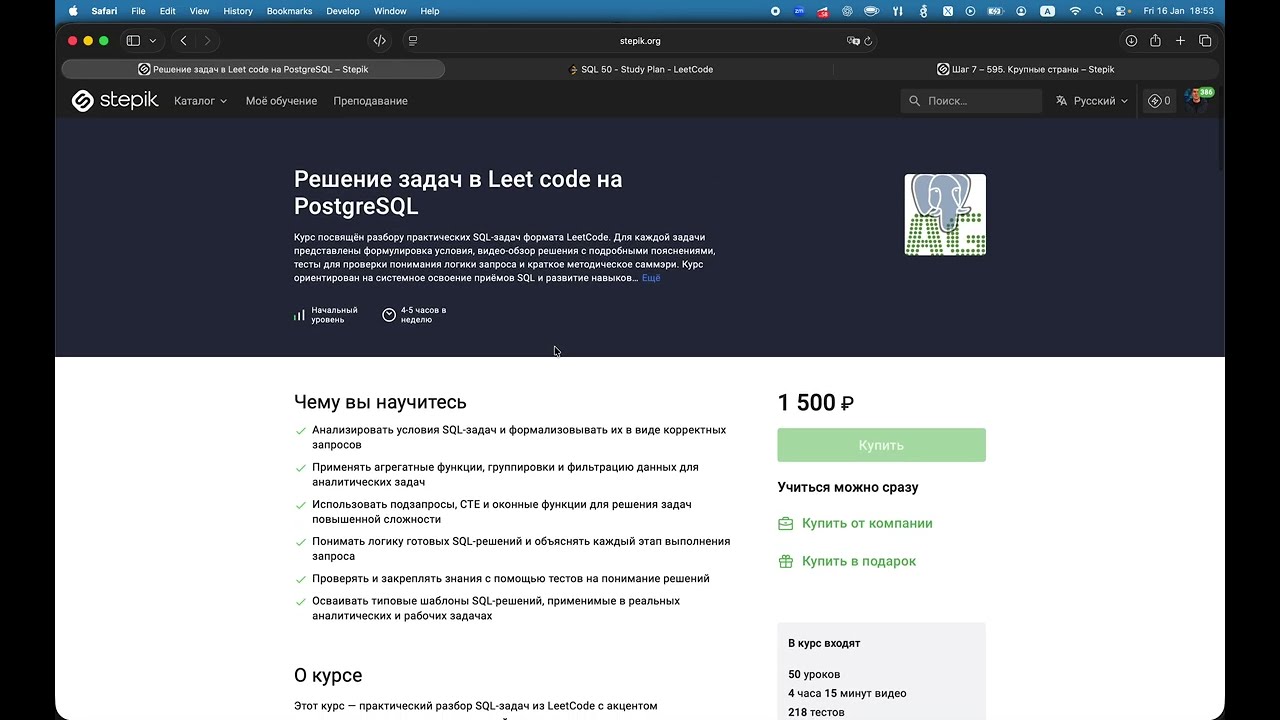Go back with the Safari back arrow
Viewport: 1280px width, 720px height.
pyautogui.click(x=184, y=41)
